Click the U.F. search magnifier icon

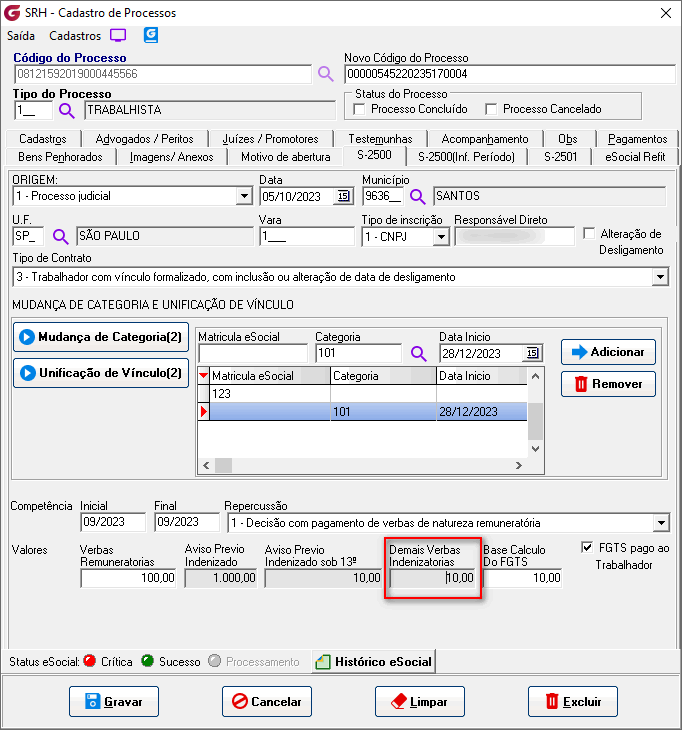[61, 236]
